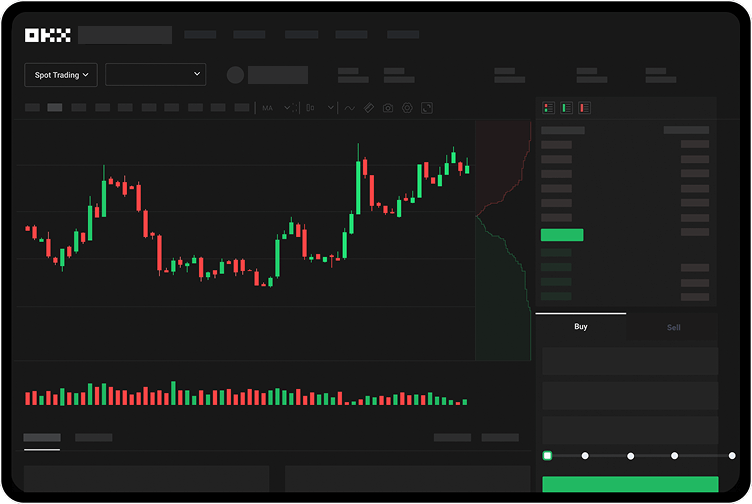
Task: Show only sell orders in order book
Action: pos(584,108)
